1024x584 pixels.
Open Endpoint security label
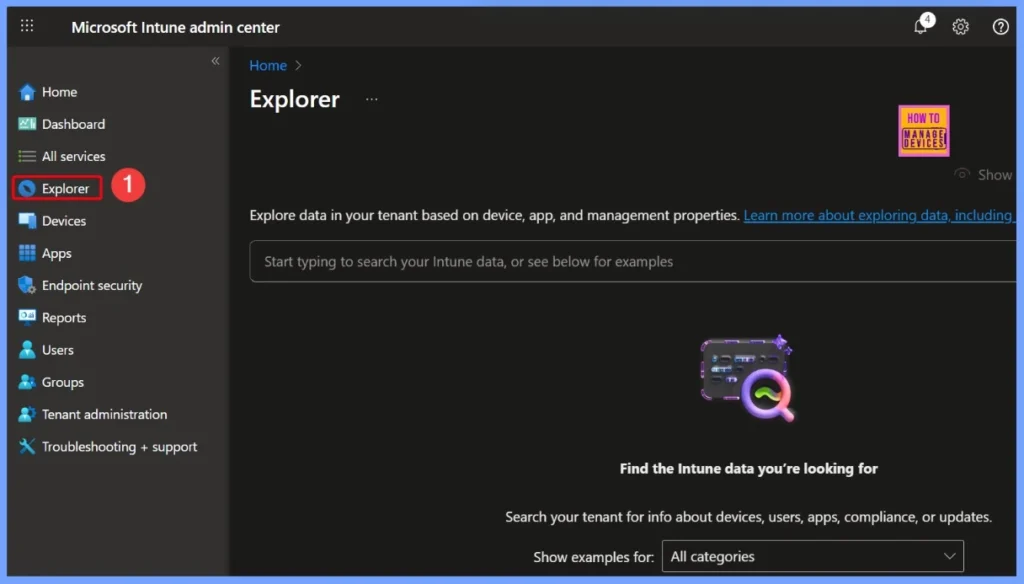pos(92,285)
